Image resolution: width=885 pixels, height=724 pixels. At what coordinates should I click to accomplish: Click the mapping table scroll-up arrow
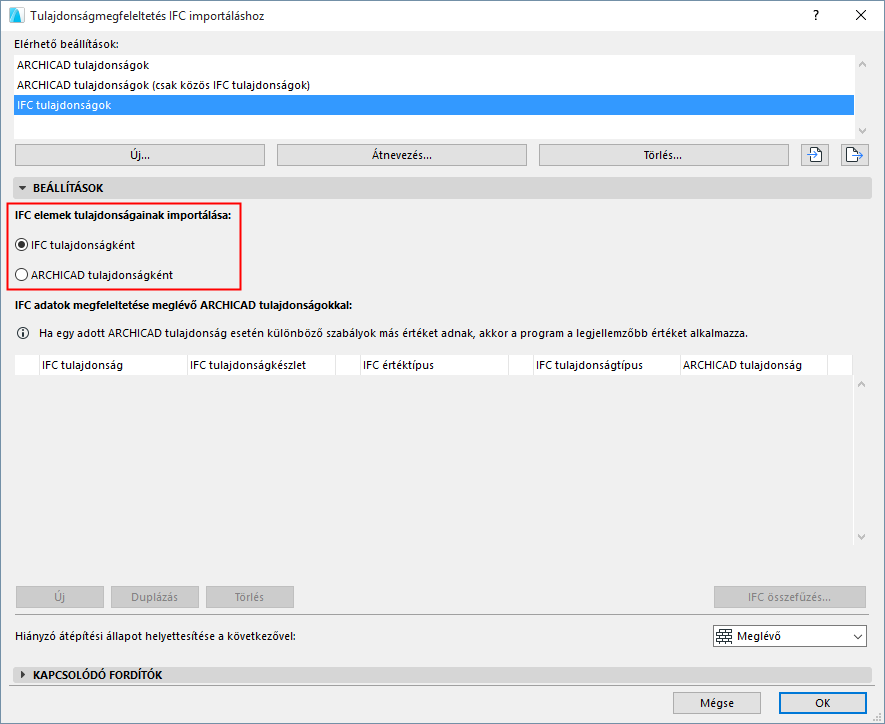(x=861, y=384)
